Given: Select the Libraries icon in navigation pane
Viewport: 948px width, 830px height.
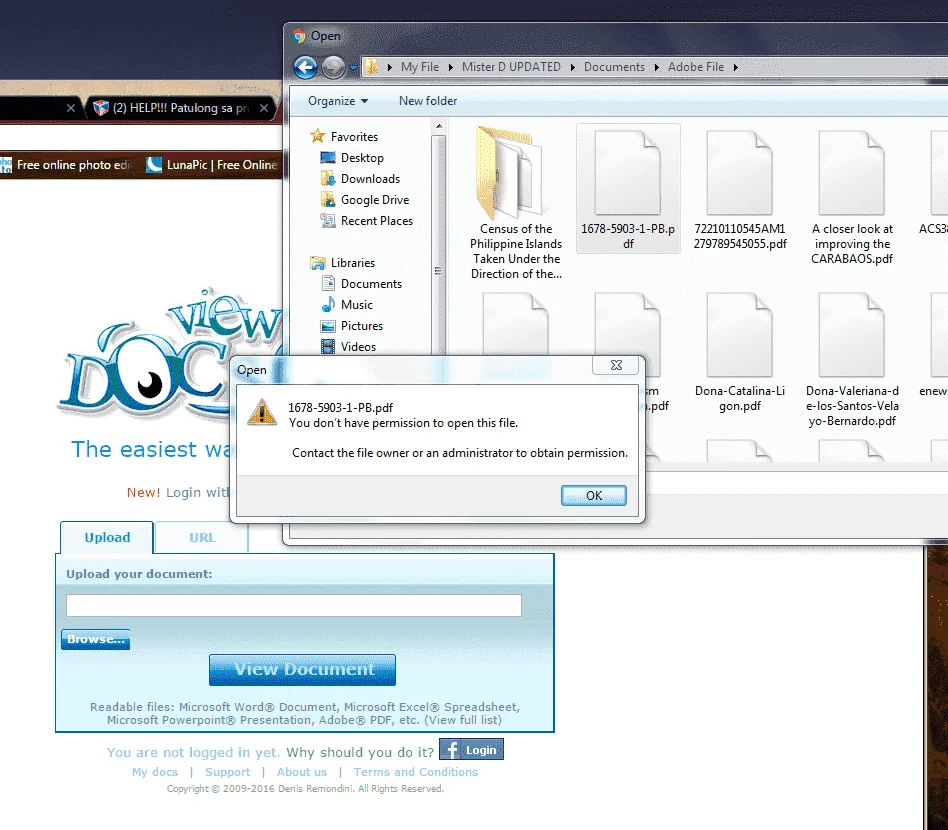Looking at the screenshot, I should pyautogui.click(x=317, y=263).
